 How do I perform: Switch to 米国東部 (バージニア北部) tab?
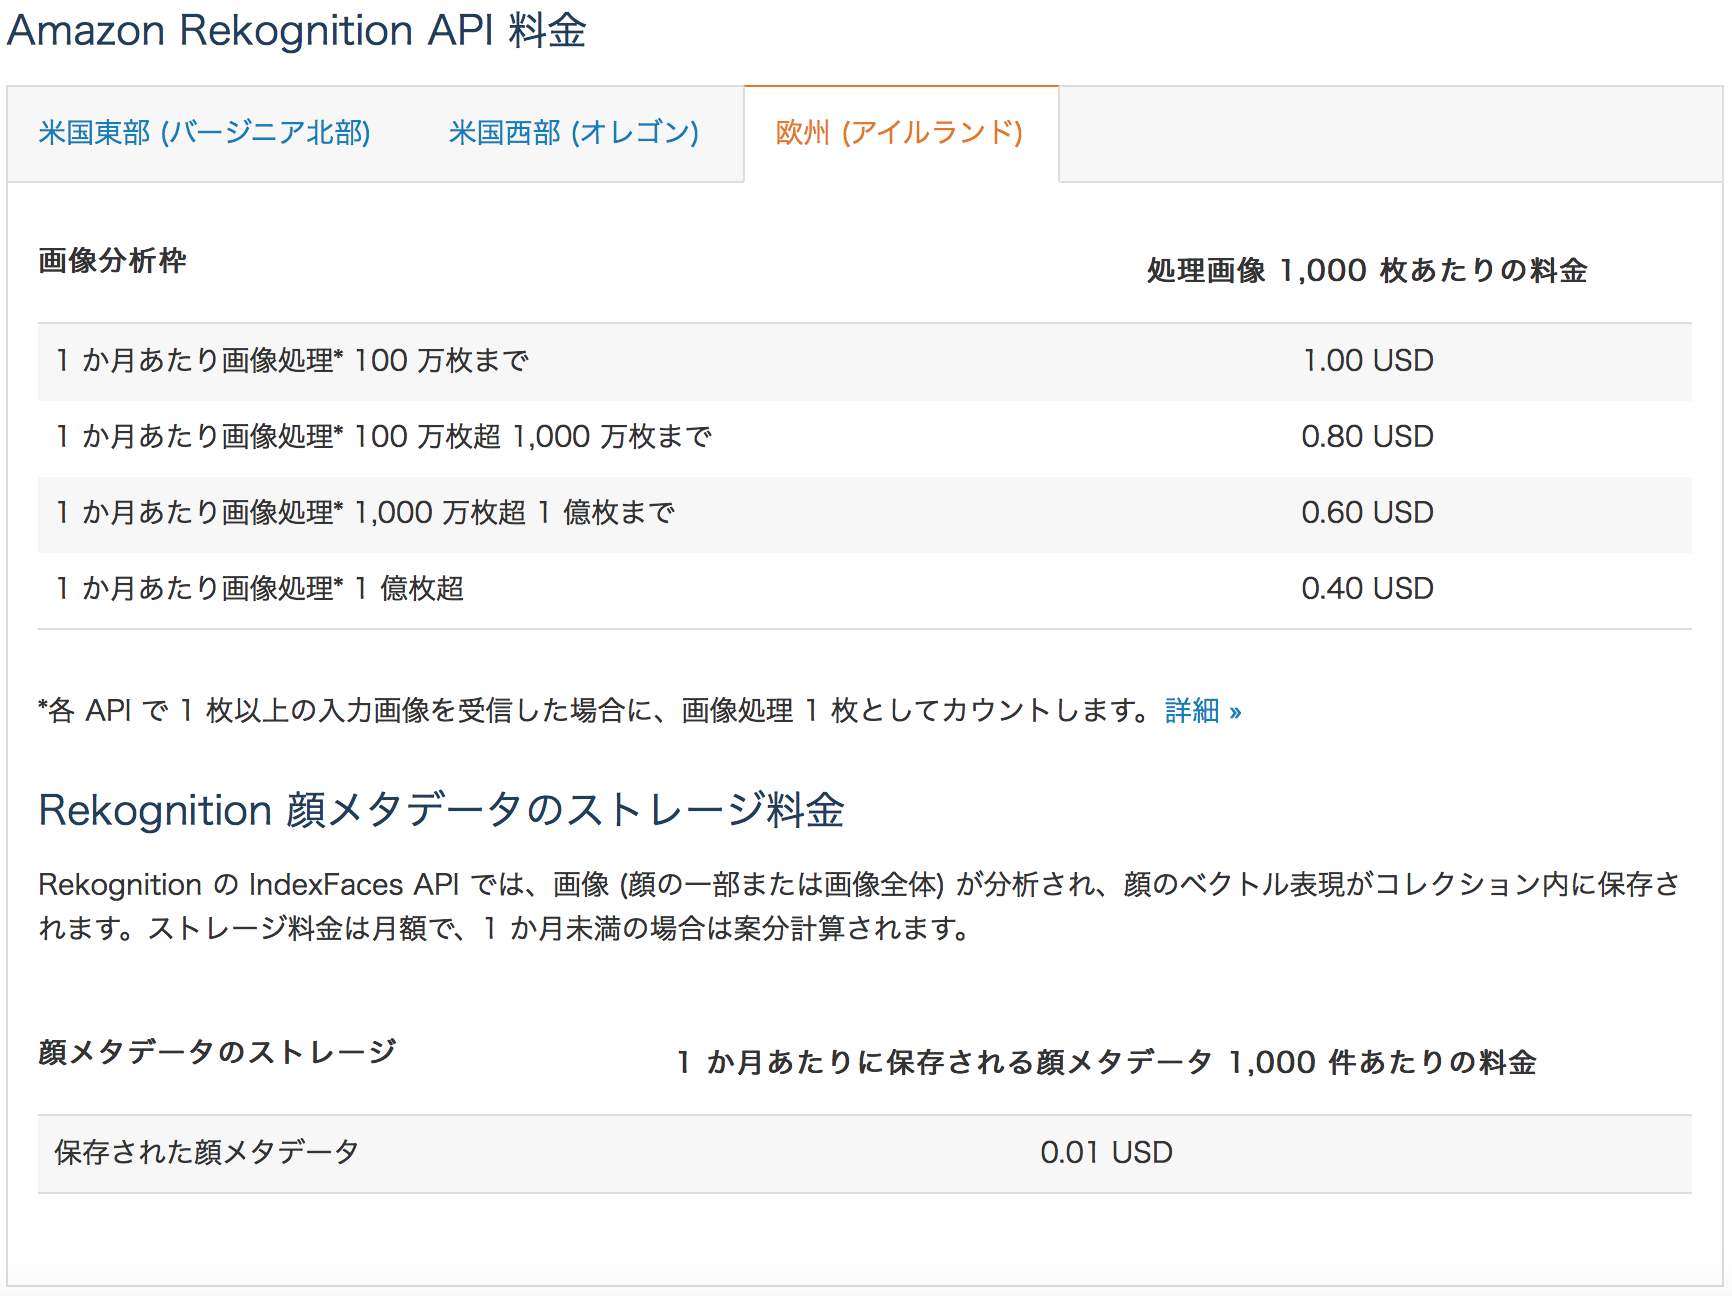coord(204,132)
